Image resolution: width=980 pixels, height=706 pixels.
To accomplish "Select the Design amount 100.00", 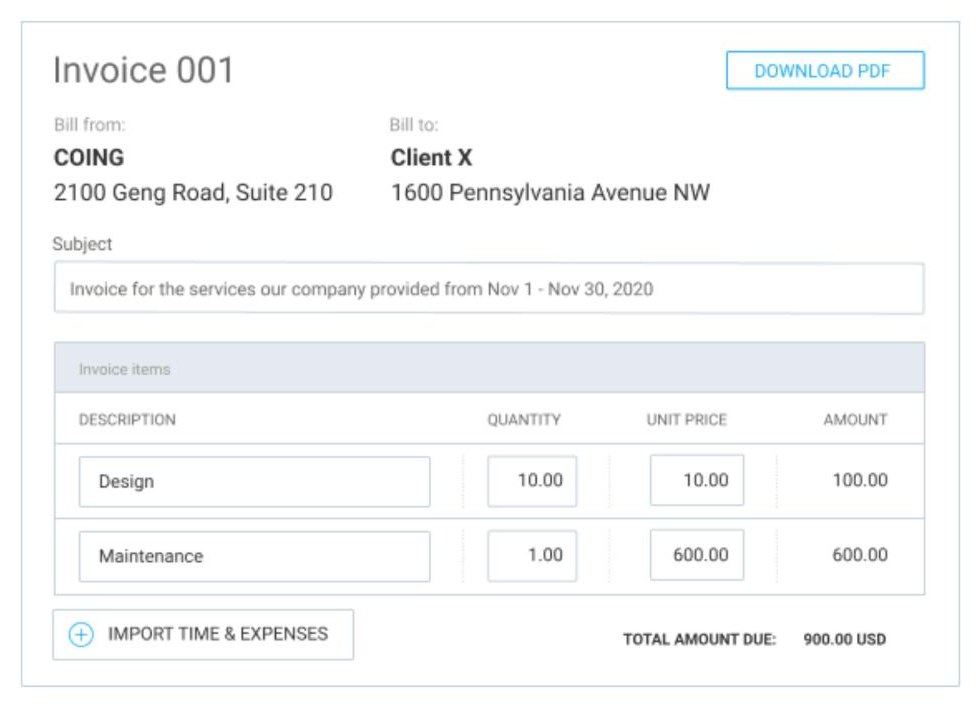I will click(860, 480).
